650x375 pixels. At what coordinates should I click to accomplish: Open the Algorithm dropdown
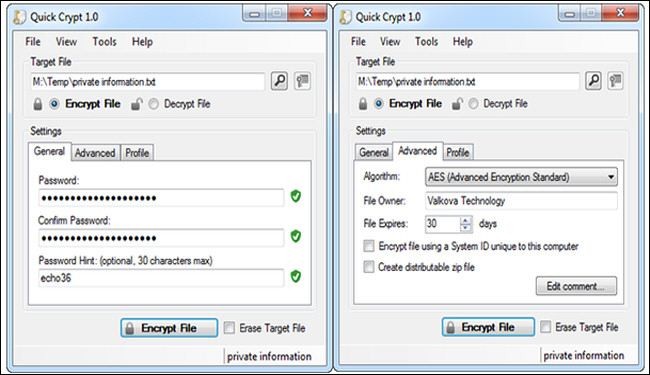[521, 177]
